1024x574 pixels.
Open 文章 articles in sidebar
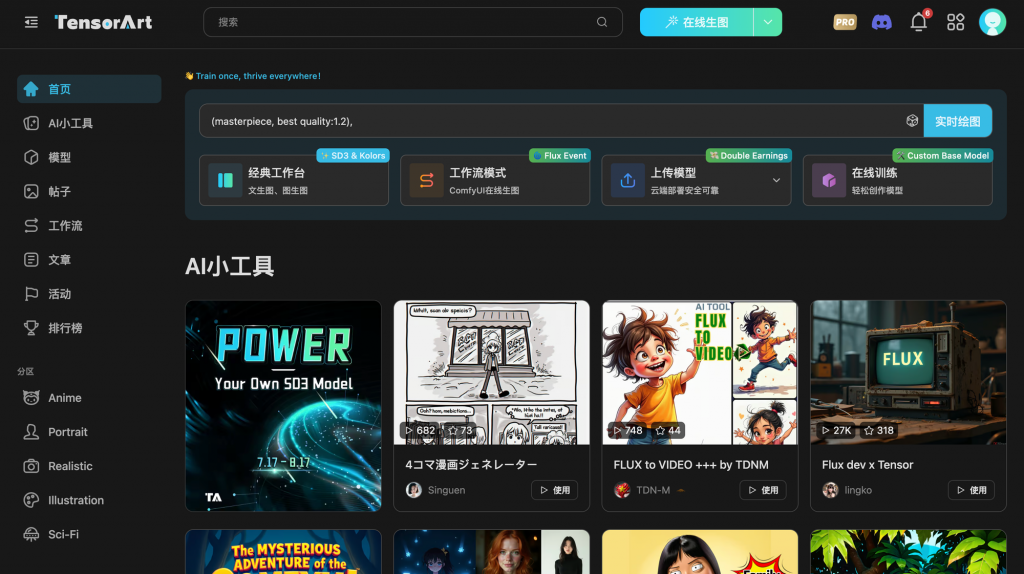[x=89, y=259]
